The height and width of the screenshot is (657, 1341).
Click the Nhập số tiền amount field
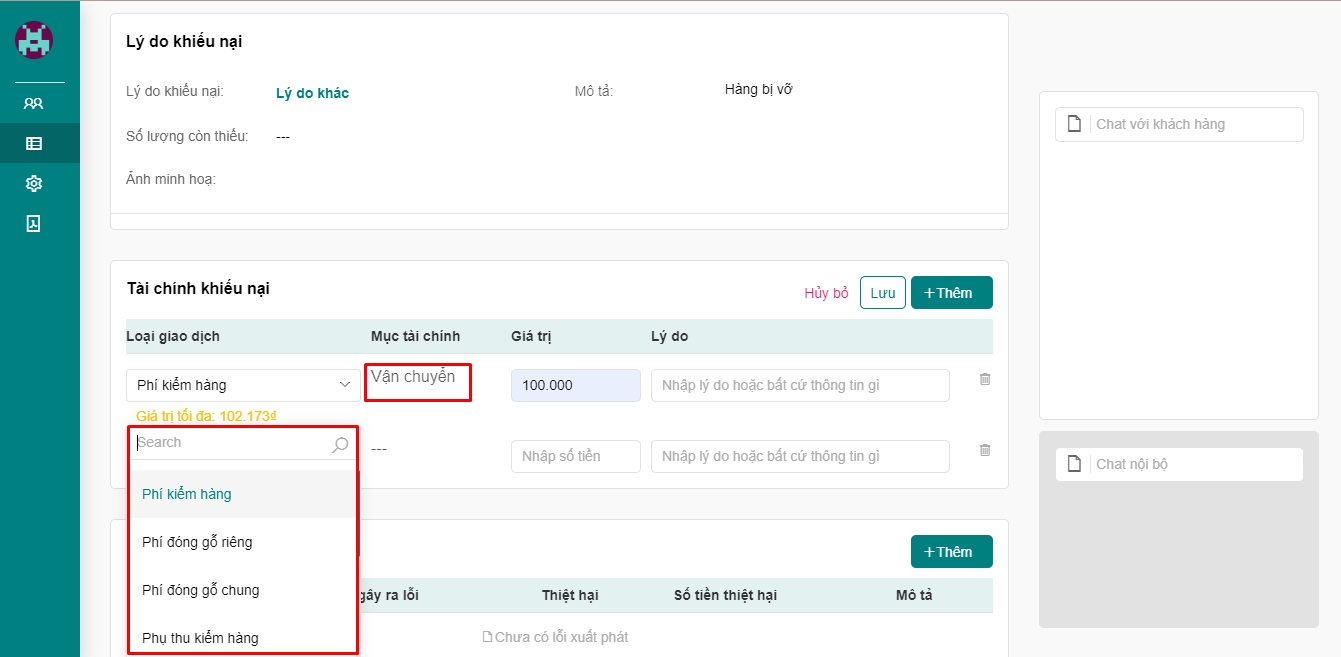575,456
